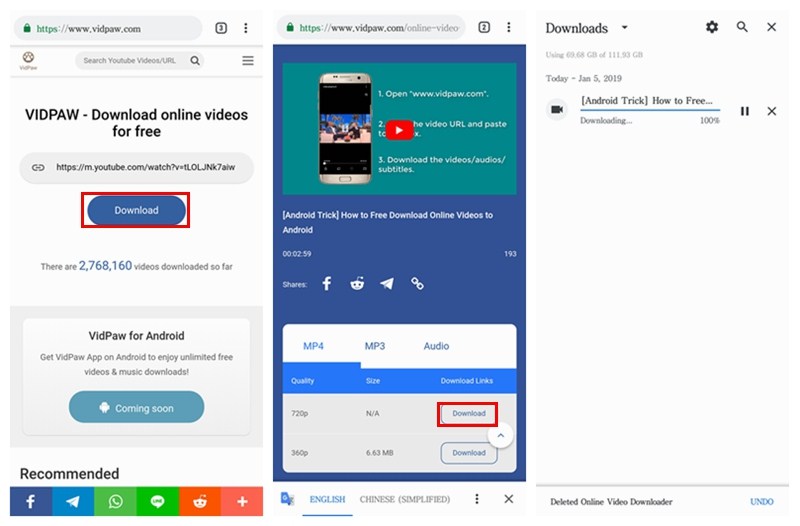Image resolution: width=800 pixels, height=526 pixels.
Task: Click the Telegram icon next to Shares
Action: (387, 284)
